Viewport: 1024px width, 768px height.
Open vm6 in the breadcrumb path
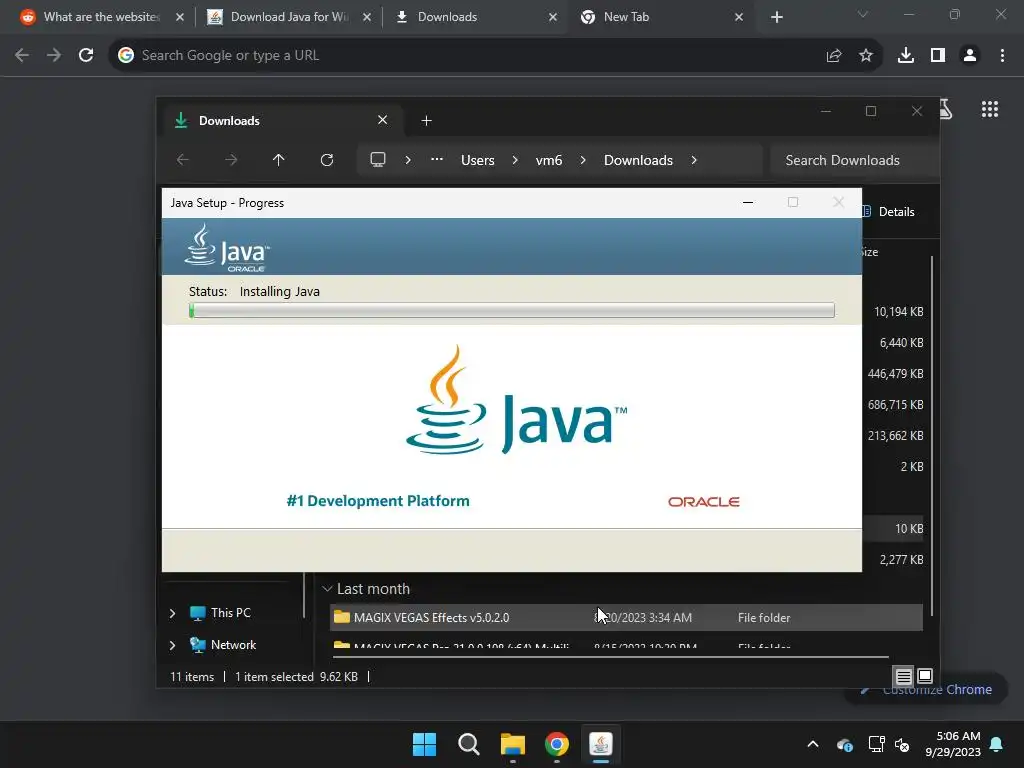[549, 160]
